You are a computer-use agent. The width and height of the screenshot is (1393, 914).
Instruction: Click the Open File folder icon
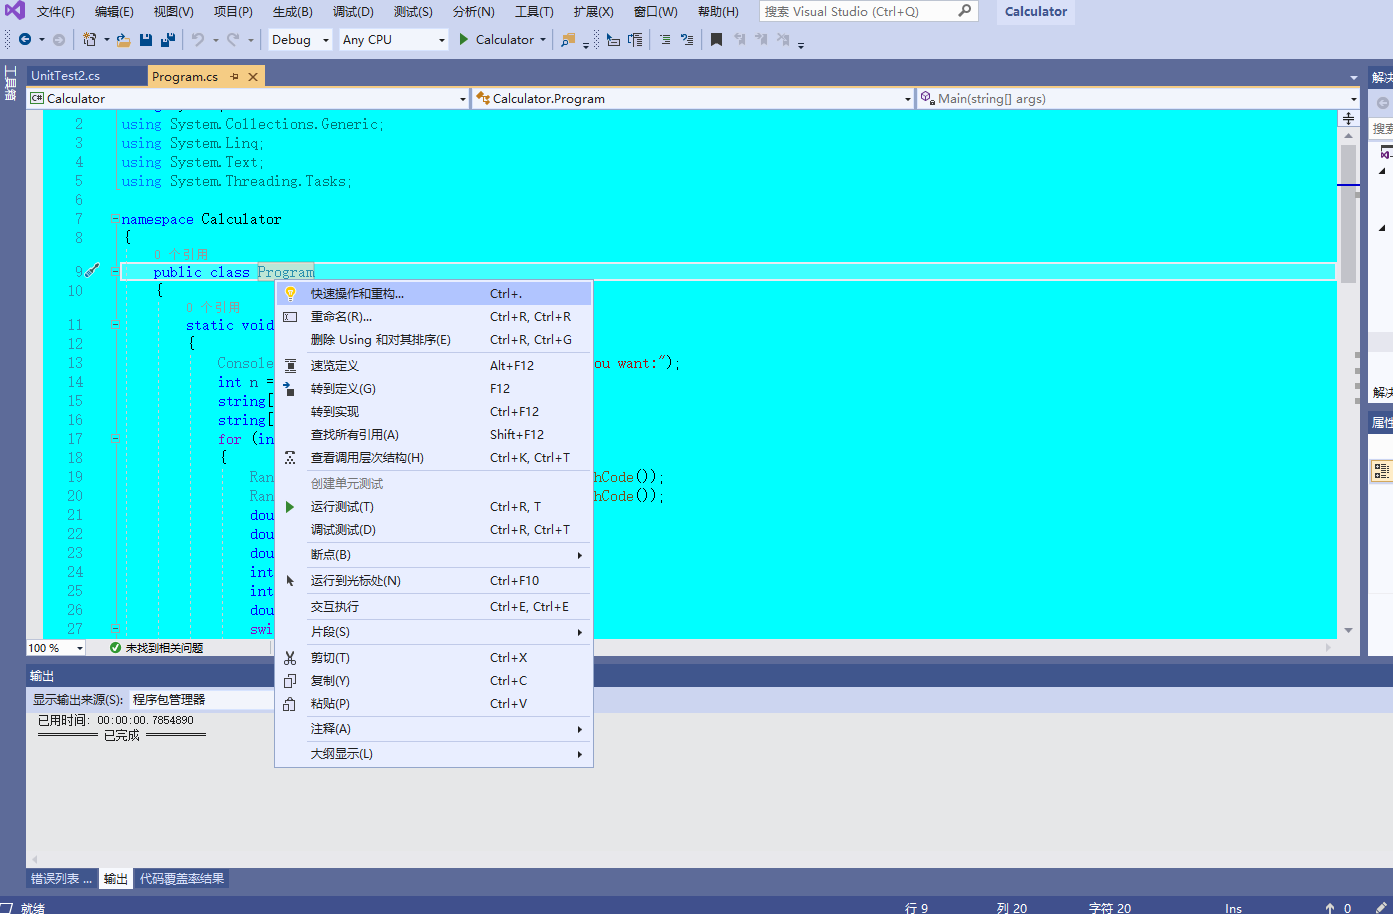[x=123, y=40]
